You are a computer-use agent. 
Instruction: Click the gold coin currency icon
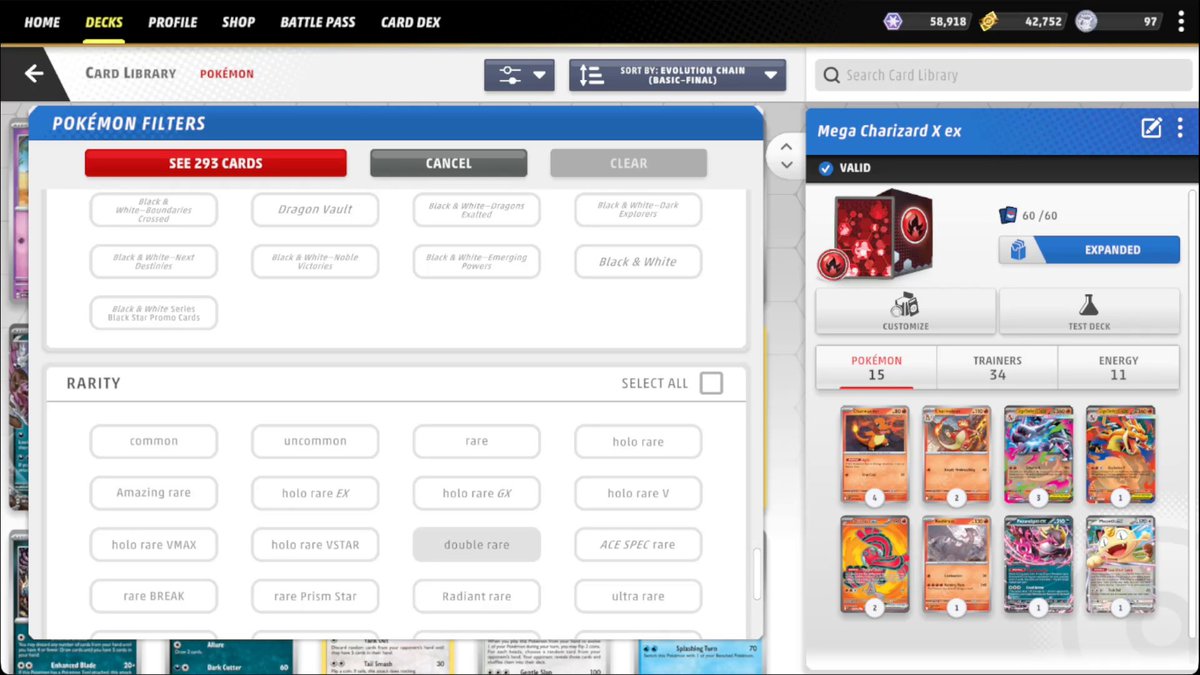tap(988, 21)
